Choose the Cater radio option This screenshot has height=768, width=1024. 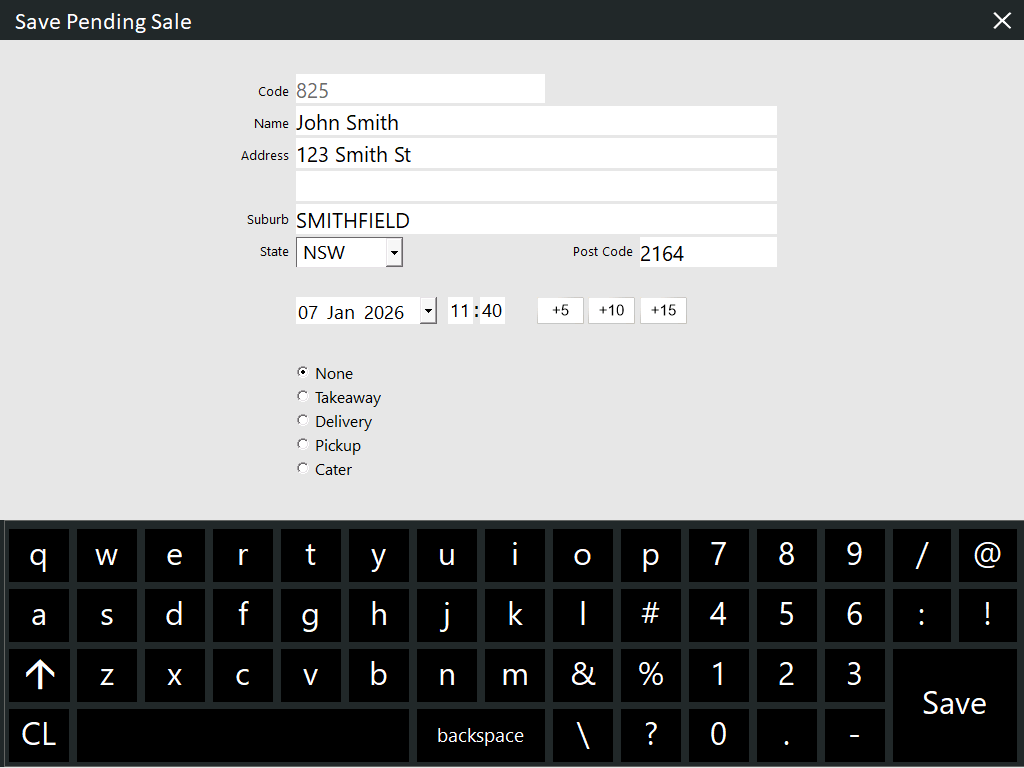coord(303,469)
